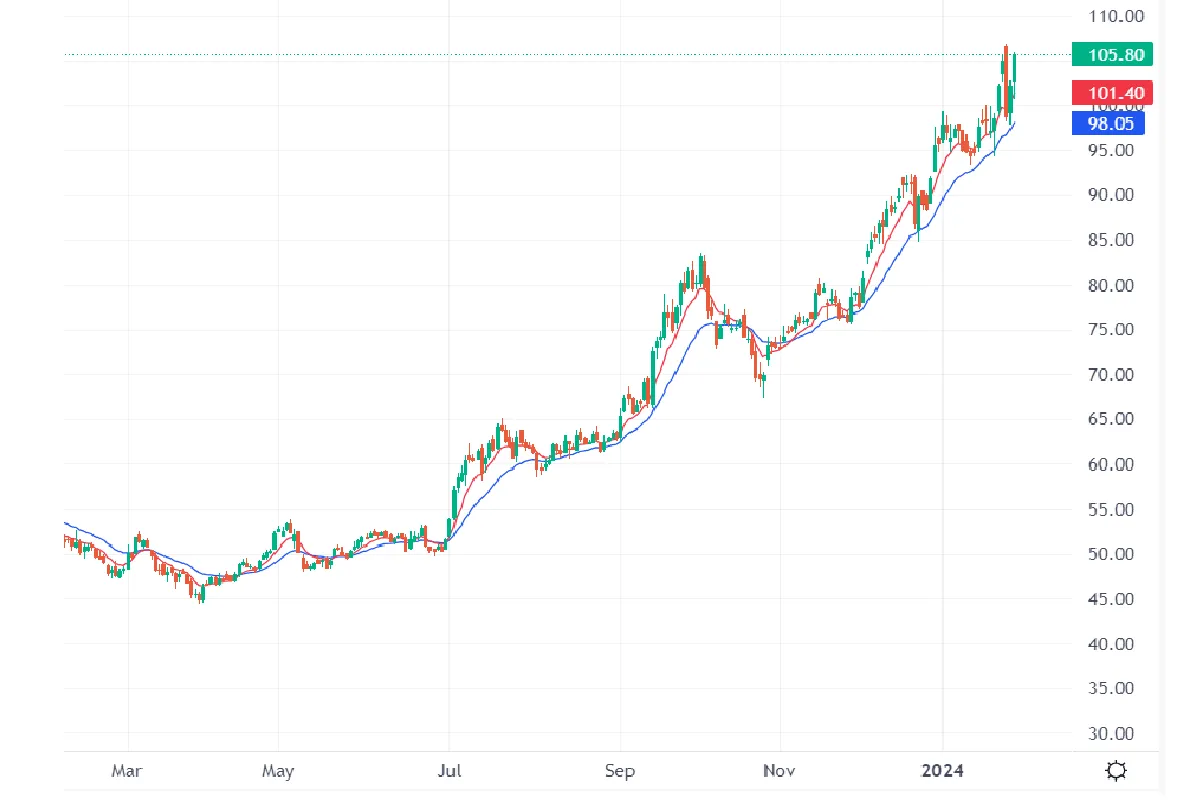Click the 110.00 price scale value

click(x=1114, y=16)
